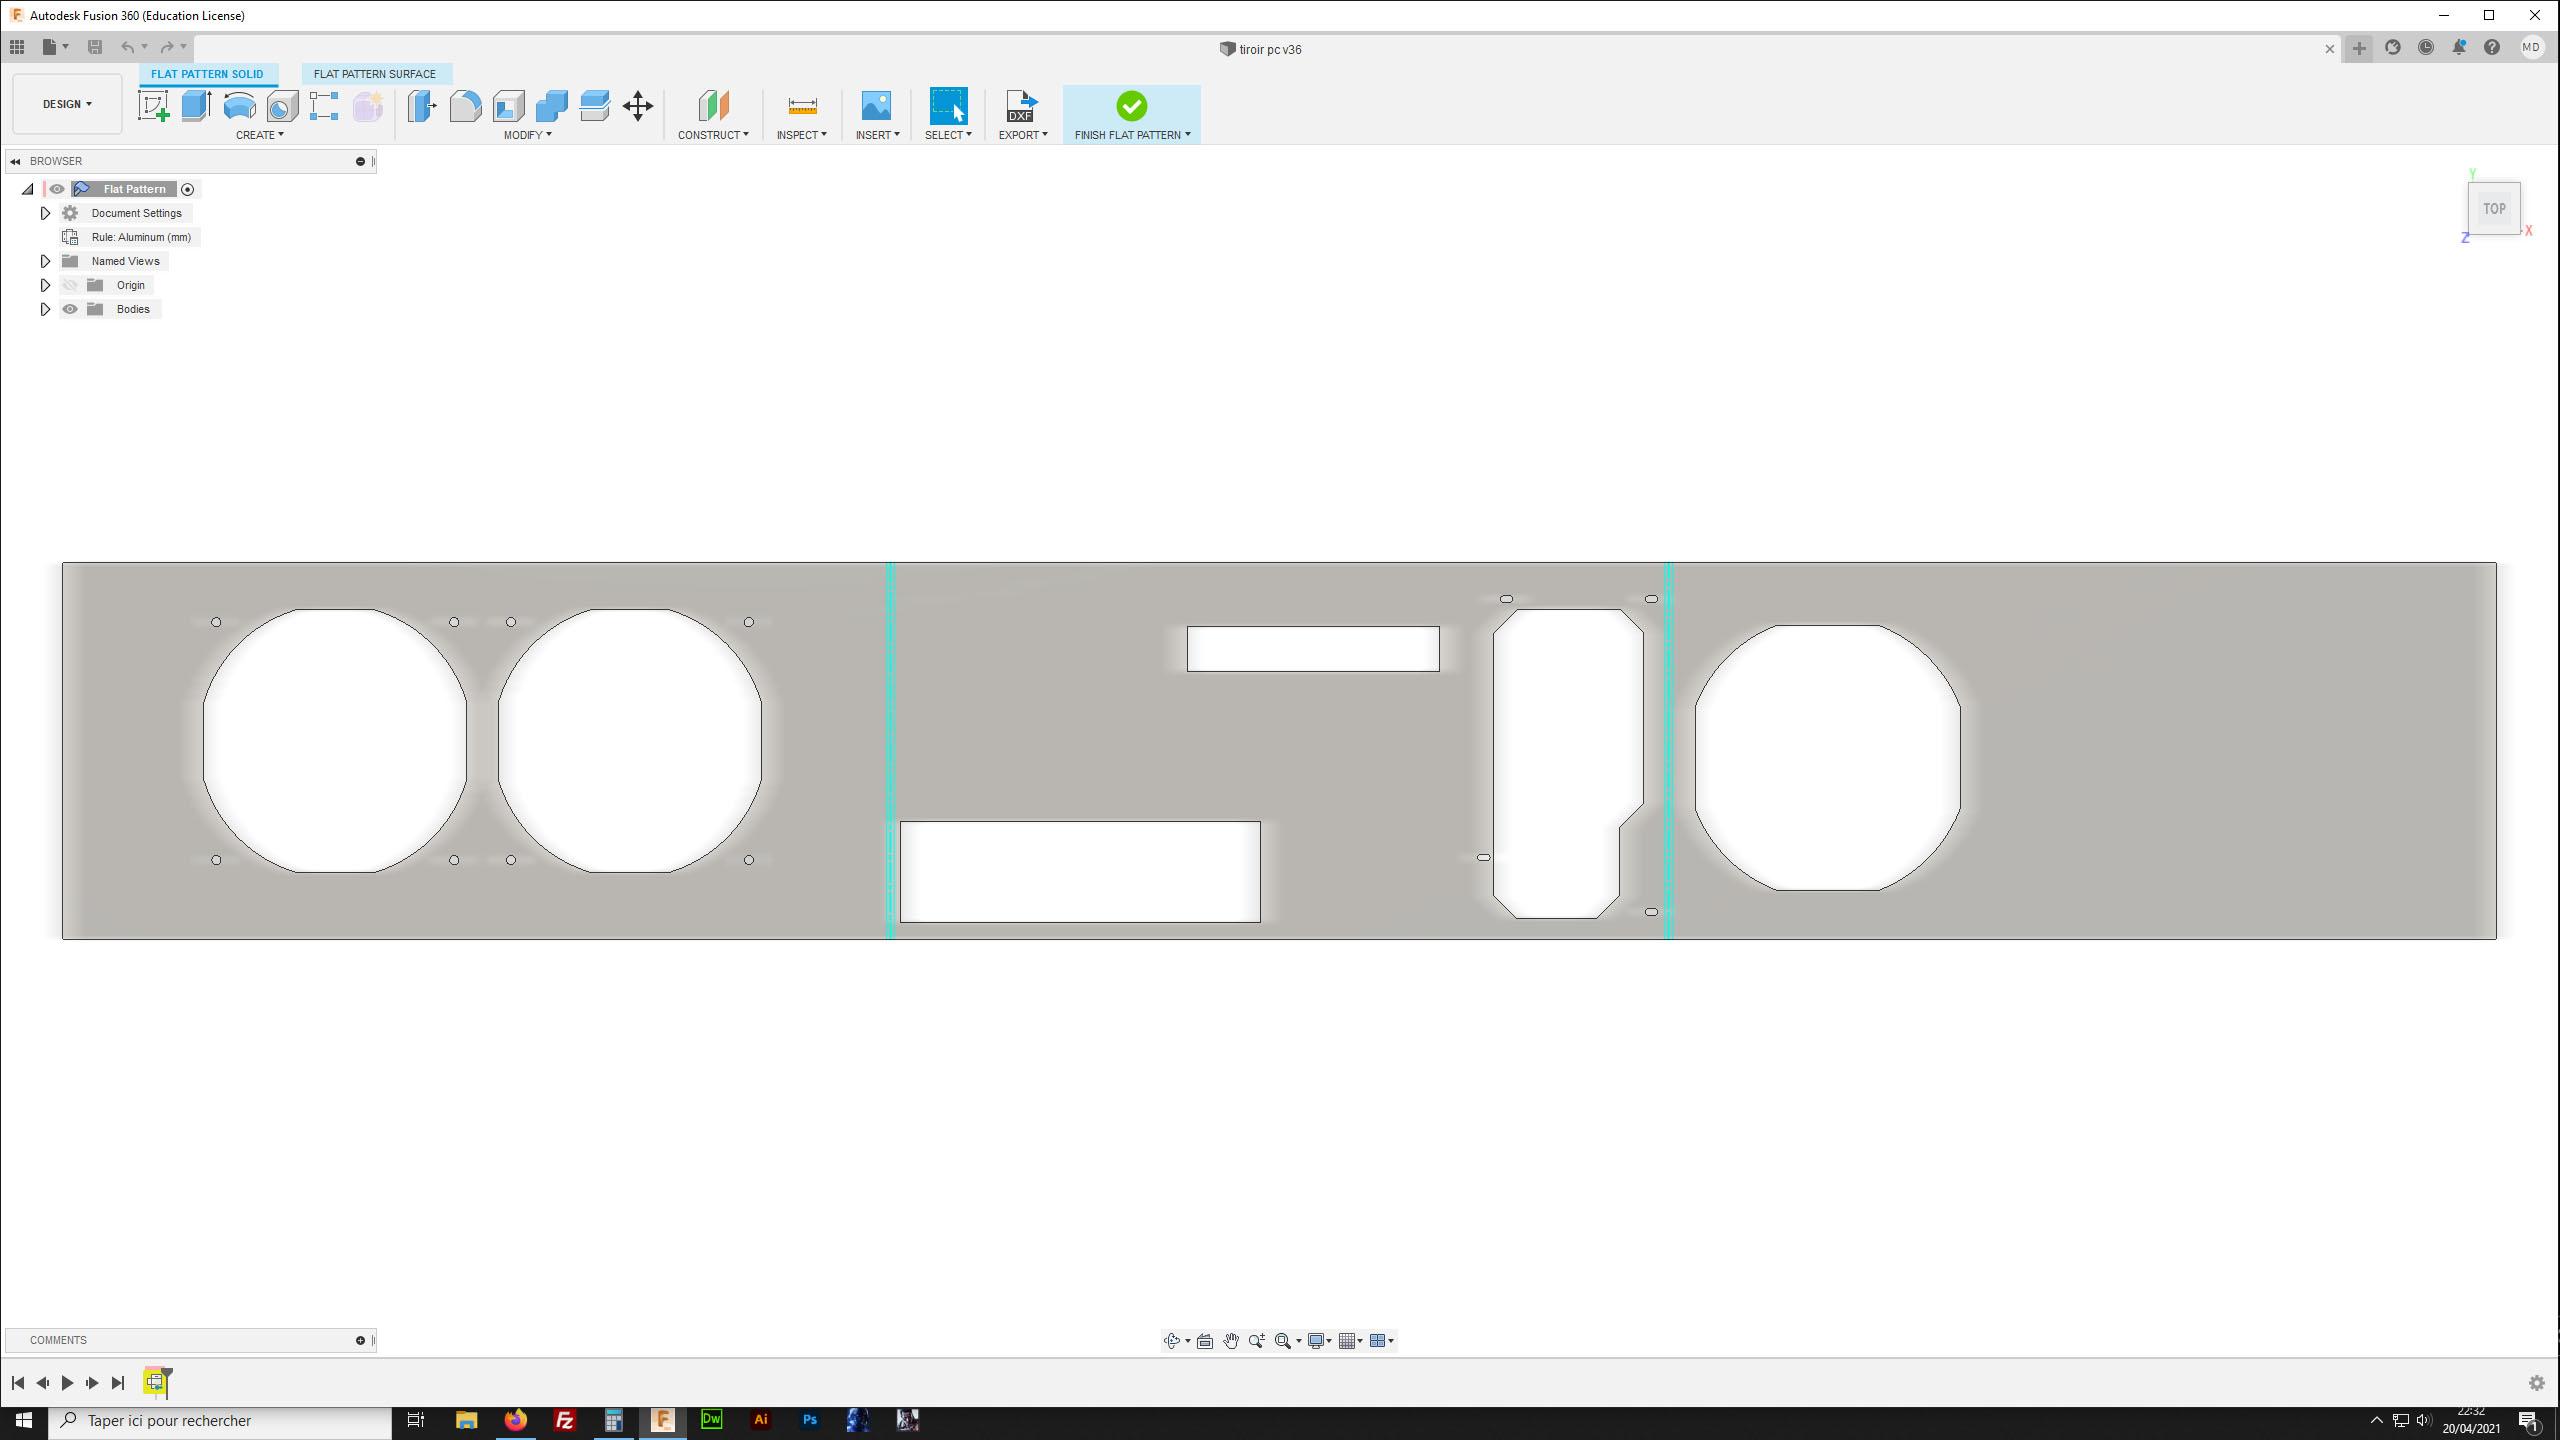Image resolution: width=2560 pixels, height=1440 pixels.
Task: Click the Fillet tool icon
Action: (465, 106)
